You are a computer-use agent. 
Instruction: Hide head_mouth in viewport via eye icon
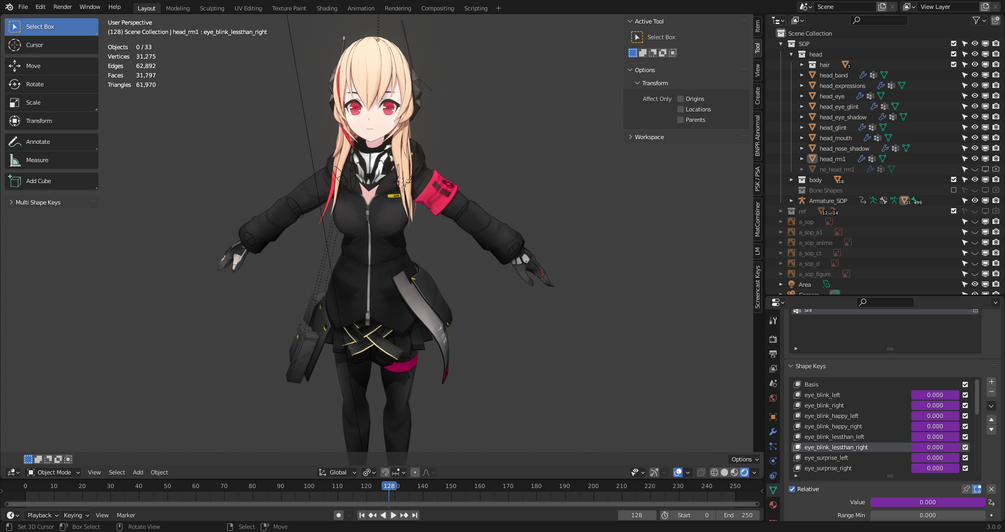pyautogui.click(x=975, y=138)
